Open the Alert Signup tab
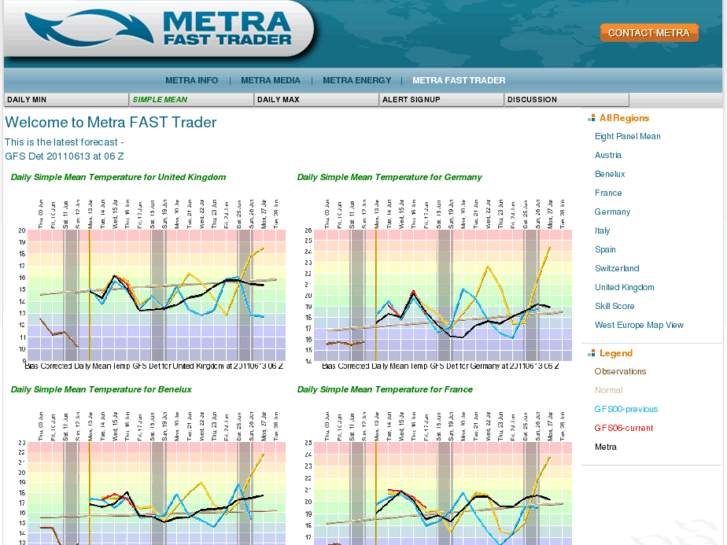The image size is (727, 545). (442, 100)
